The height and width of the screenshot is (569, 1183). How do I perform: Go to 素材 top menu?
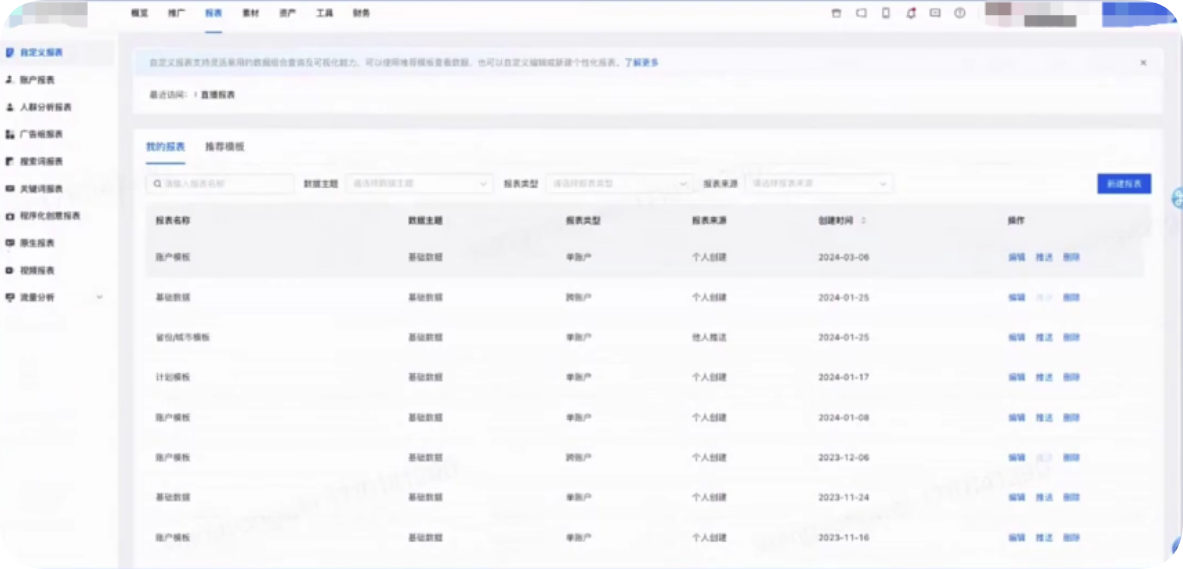point(250,13)
